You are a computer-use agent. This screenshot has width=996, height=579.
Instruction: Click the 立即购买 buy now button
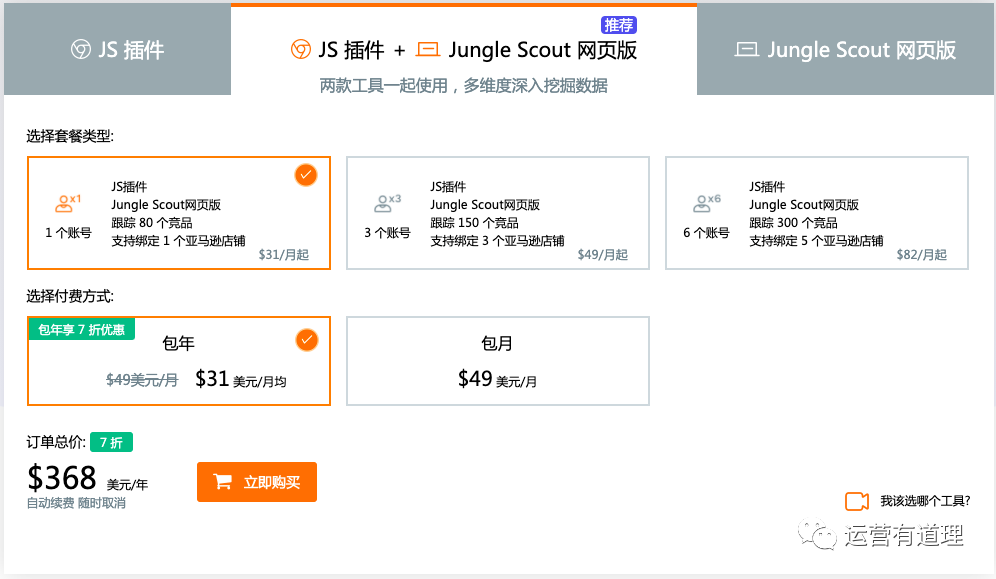tap(257, 482)
